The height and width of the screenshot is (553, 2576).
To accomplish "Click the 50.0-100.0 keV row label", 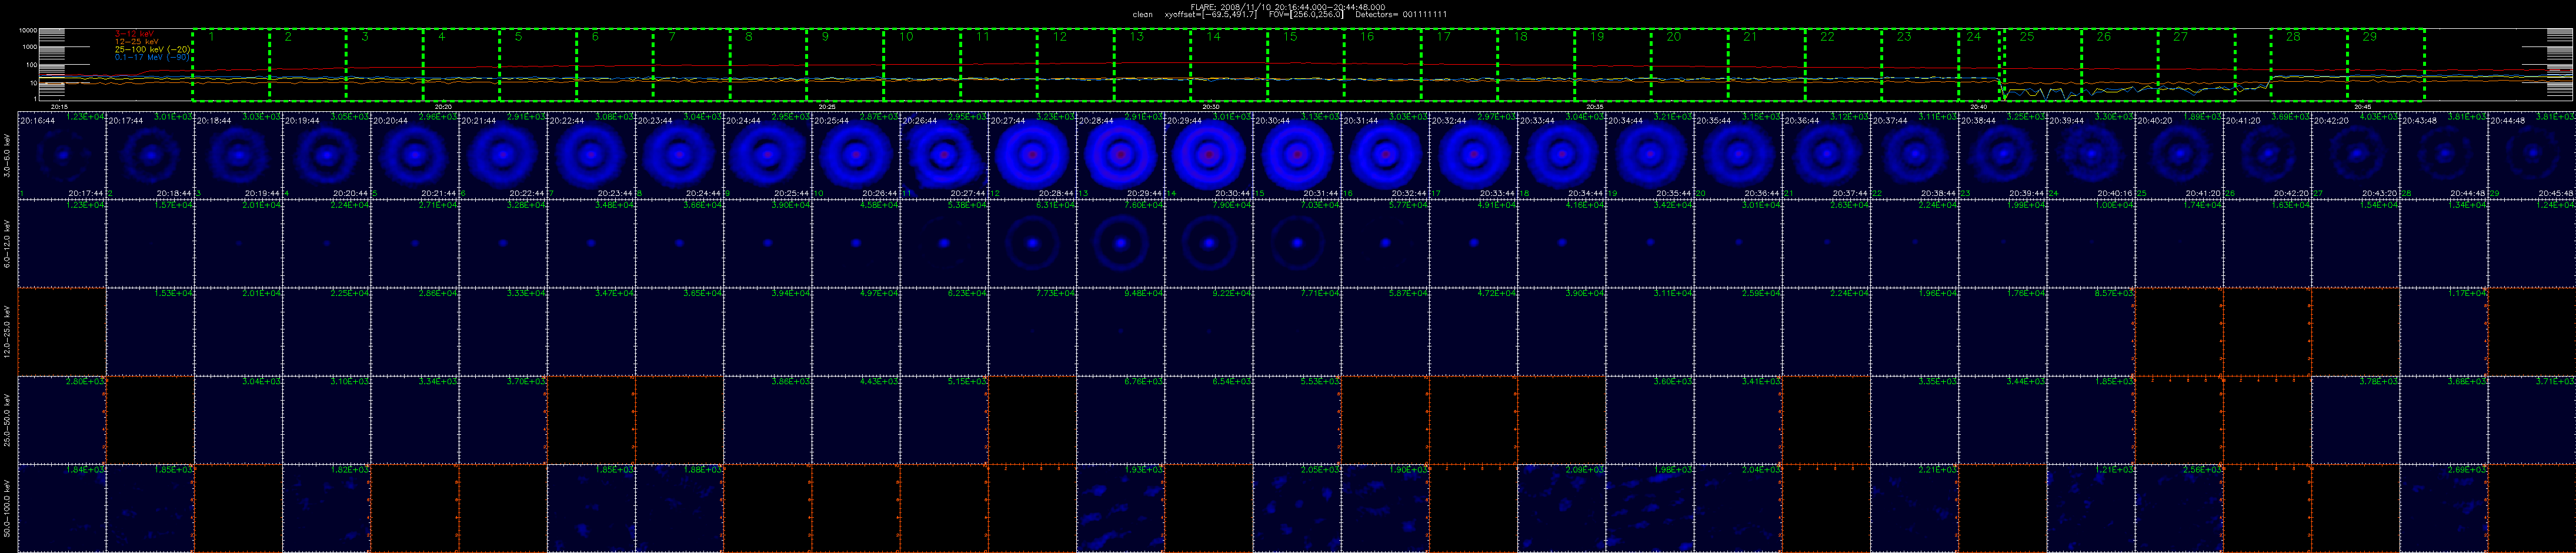I will [8, 508].
